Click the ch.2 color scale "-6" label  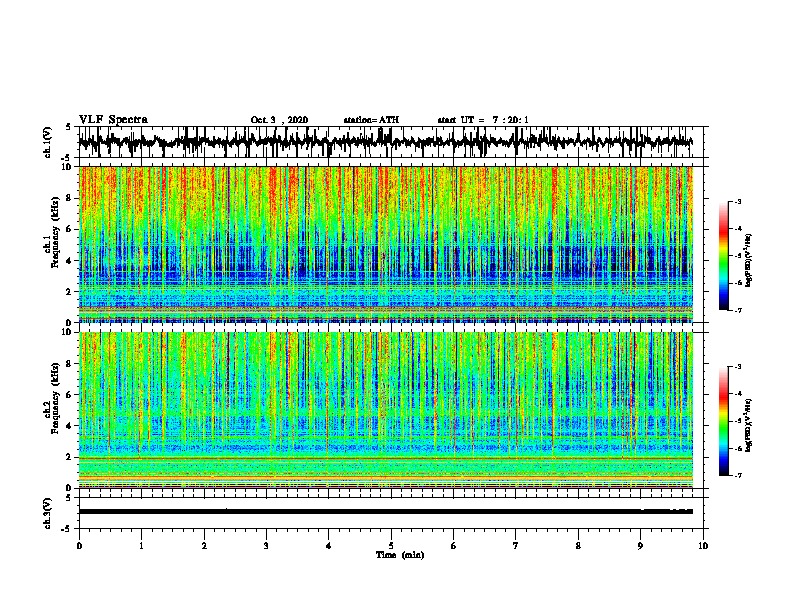point(737,448)
